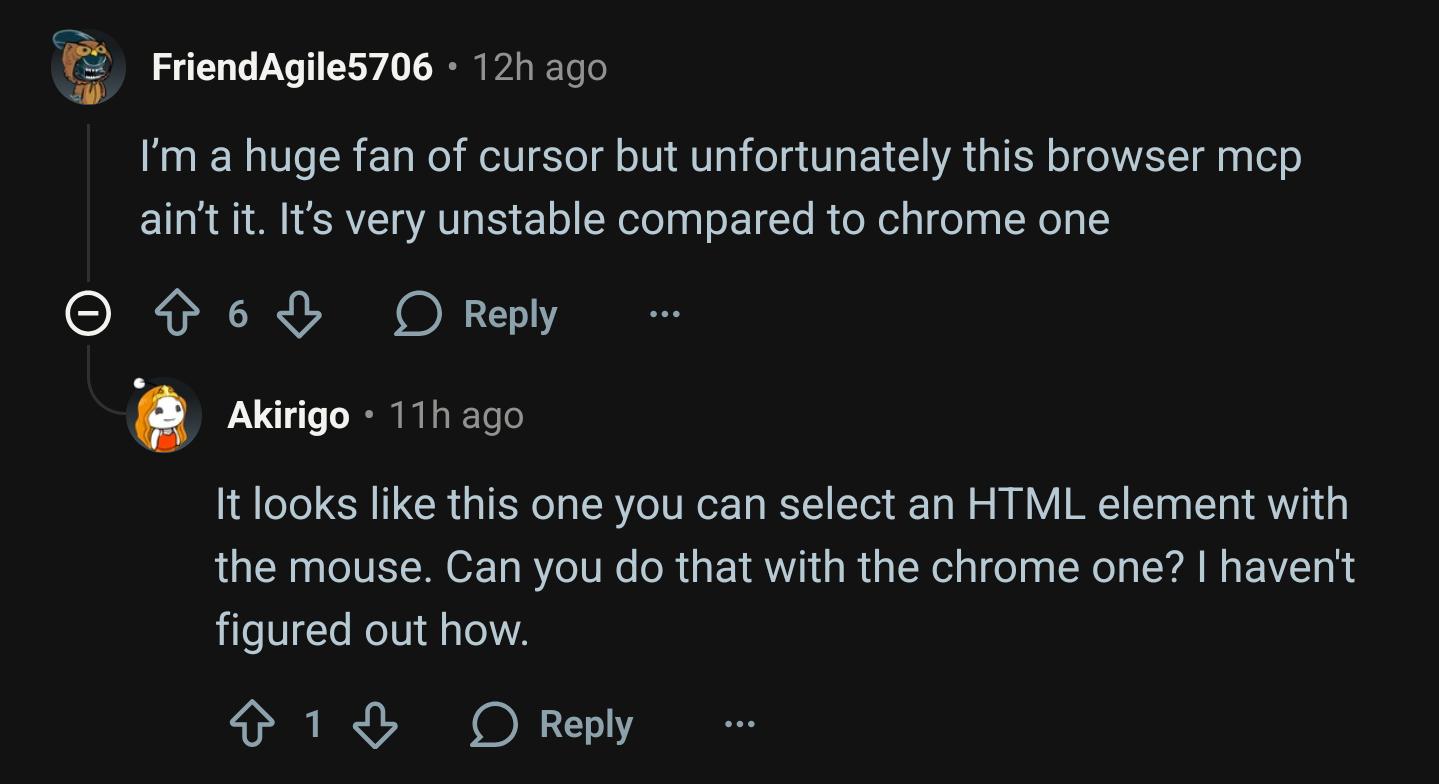Click FriendAgile5706's avatar
The height and width of the screenshot is (784, 1439).
coord(88,67)
